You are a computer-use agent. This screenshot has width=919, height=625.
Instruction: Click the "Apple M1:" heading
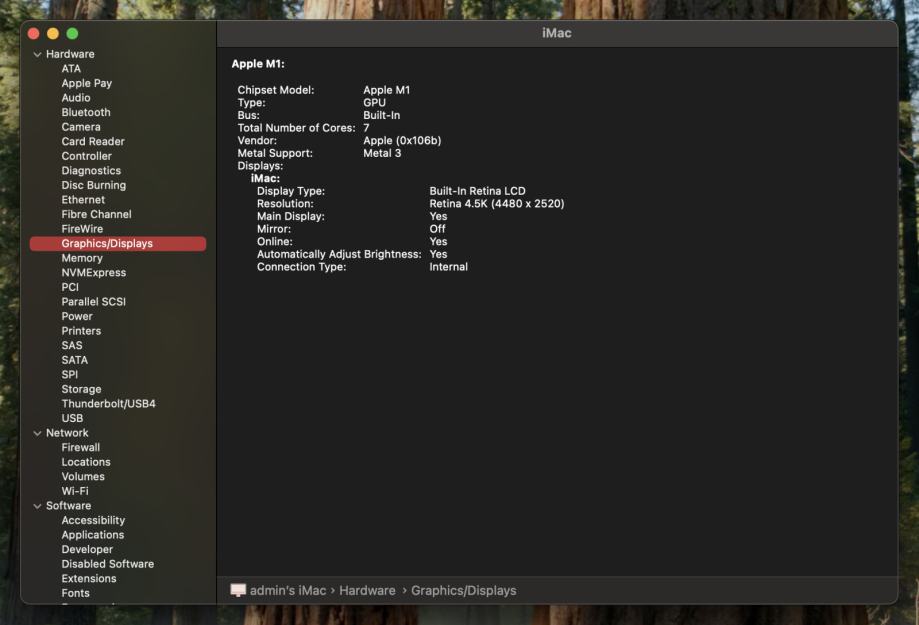[258, 64]
